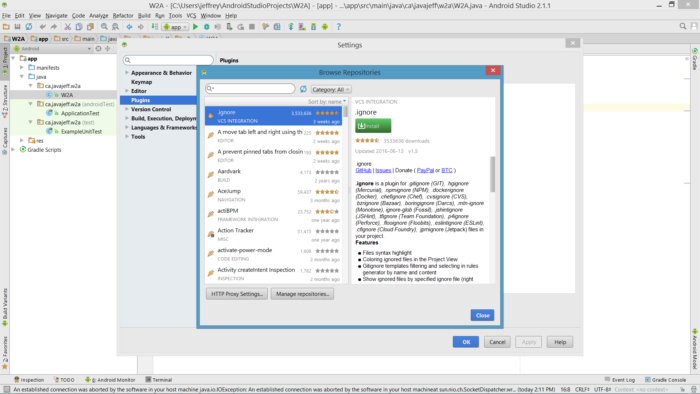Screen dimensions: 700x394
Task: Click the Navigate Back arrow icon
Action: point(129,27)
